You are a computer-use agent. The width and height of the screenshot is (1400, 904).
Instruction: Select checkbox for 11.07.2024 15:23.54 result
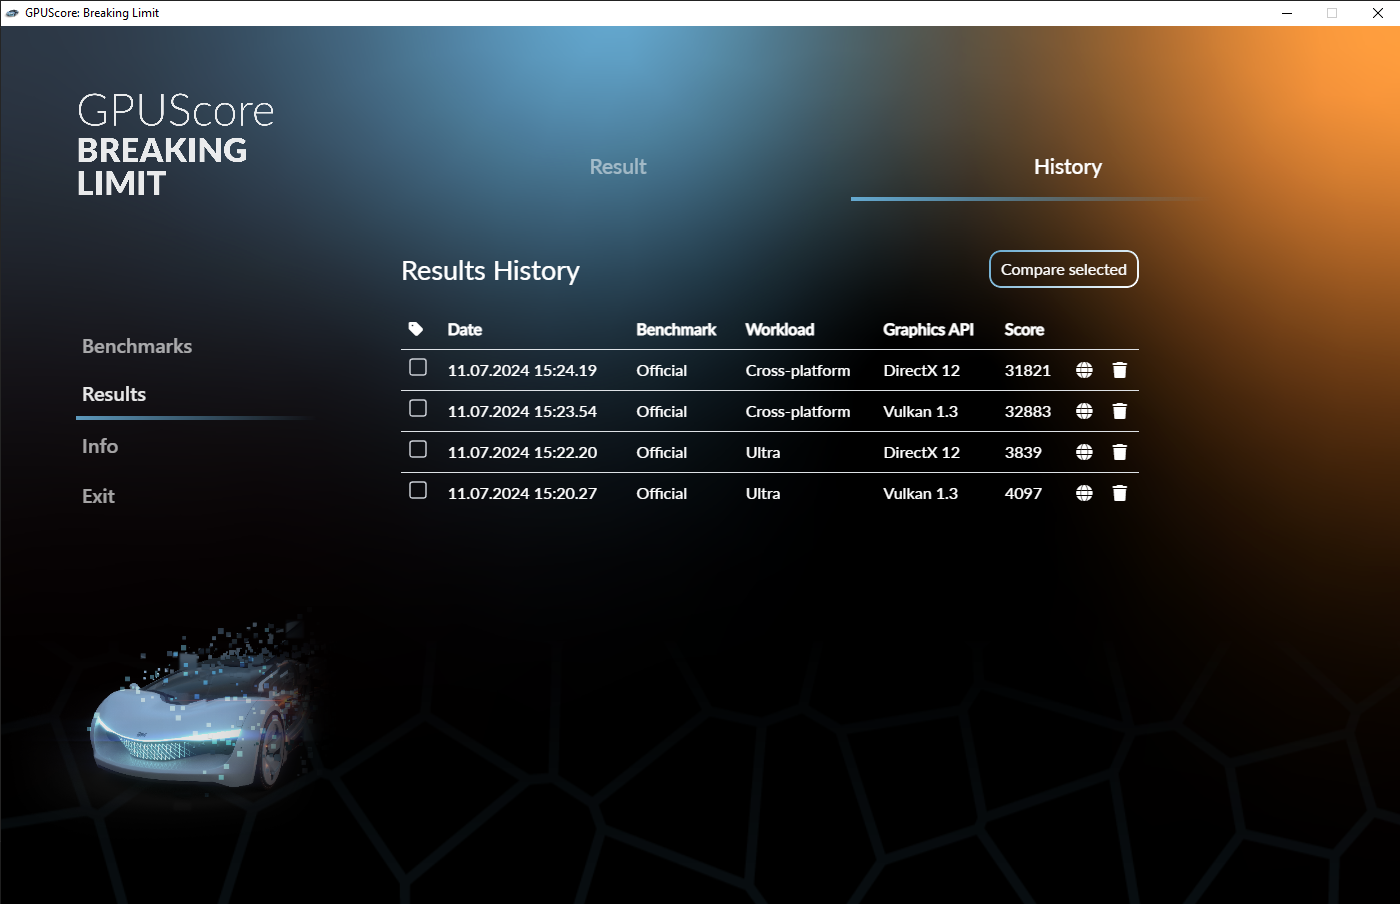coord(418,408)
